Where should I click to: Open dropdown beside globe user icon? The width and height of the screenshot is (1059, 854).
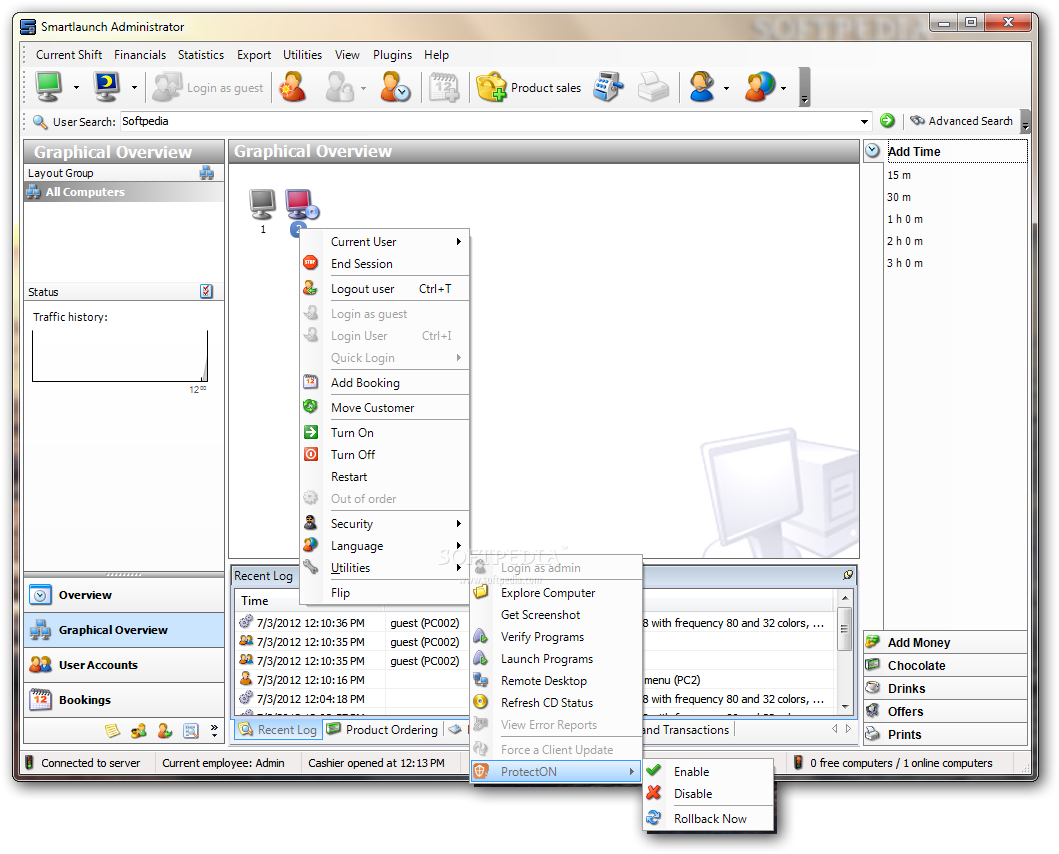point(783,89)
